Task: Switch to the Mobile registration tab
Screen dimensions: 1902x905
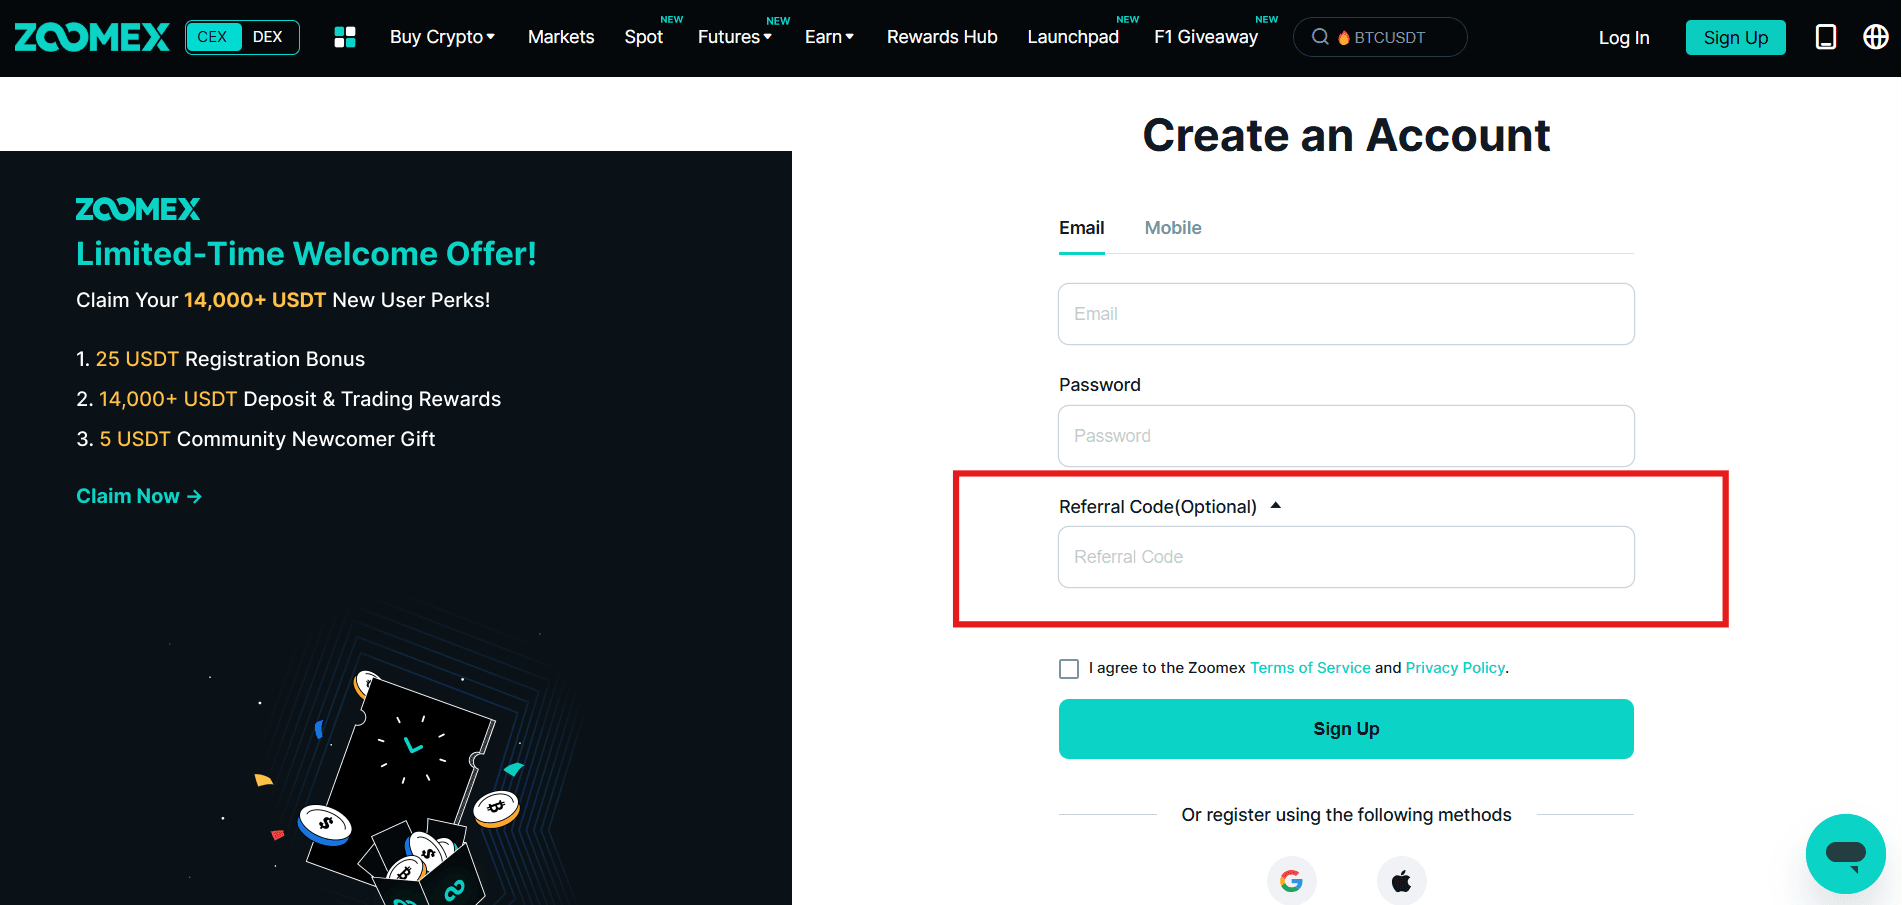Action: (x=1172, y=228)
